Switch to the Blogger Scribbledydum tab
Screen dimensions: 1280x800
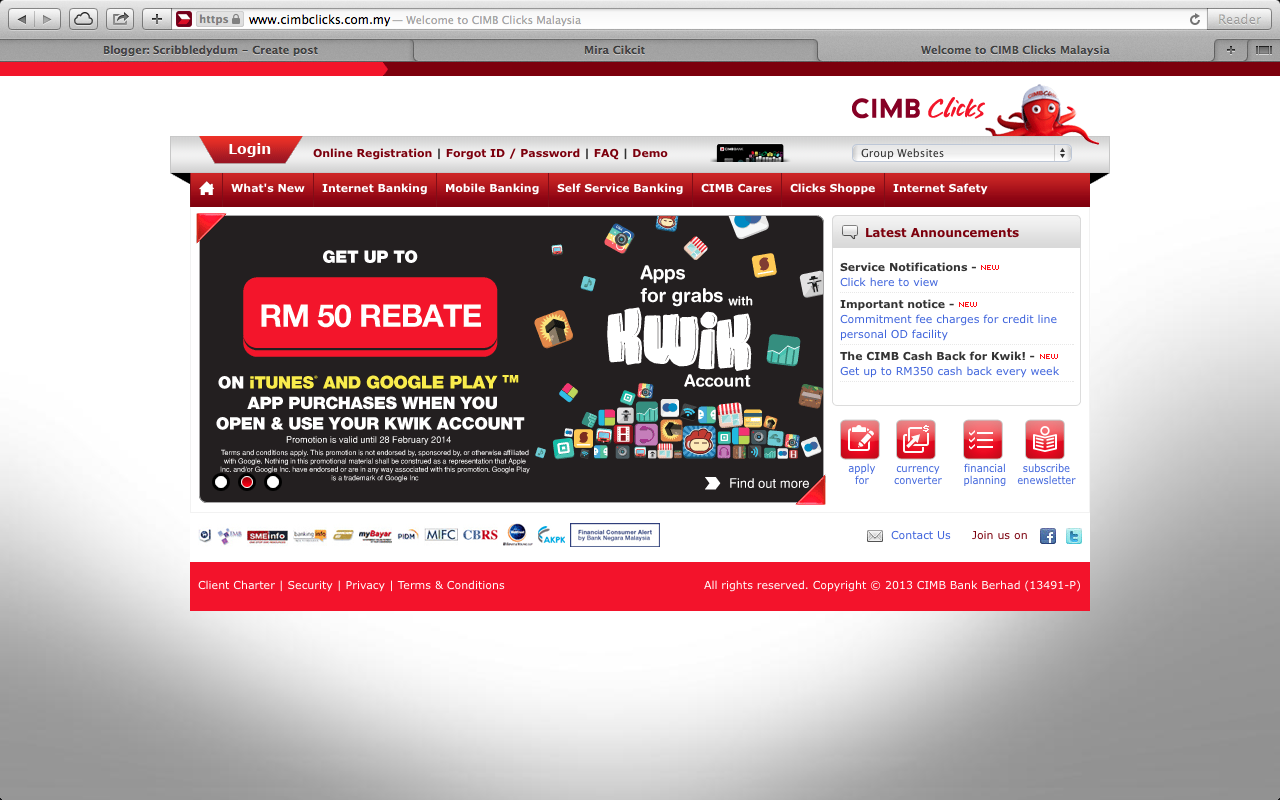tap(210, 50)
